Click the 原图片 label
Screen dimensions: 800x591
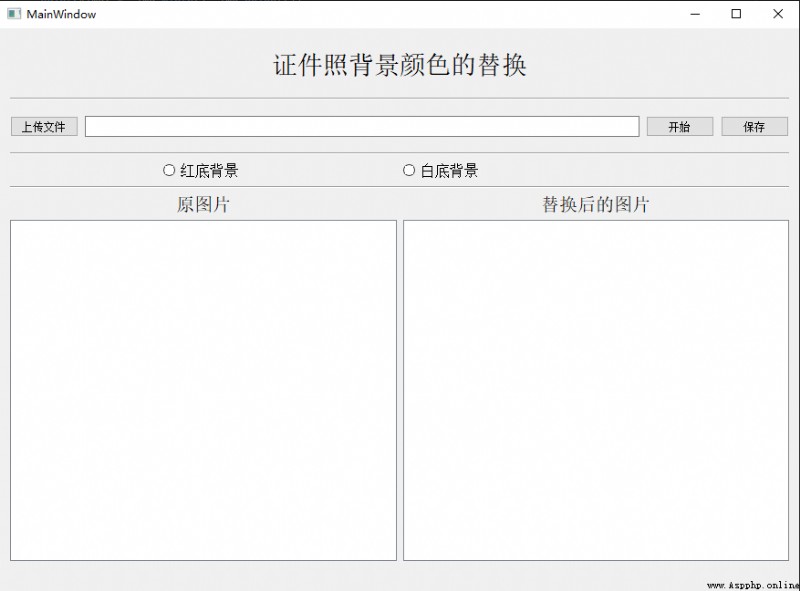tap(203, 205)
